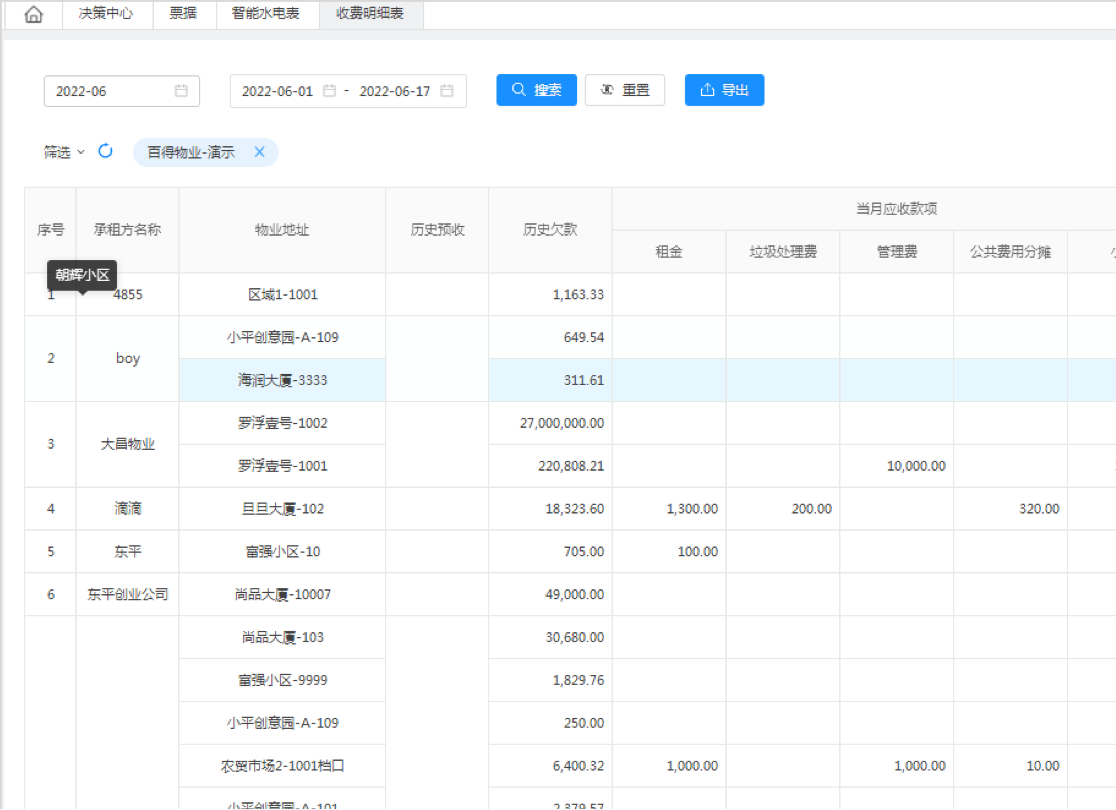Click the 物业地址 column header

point(282,230)
